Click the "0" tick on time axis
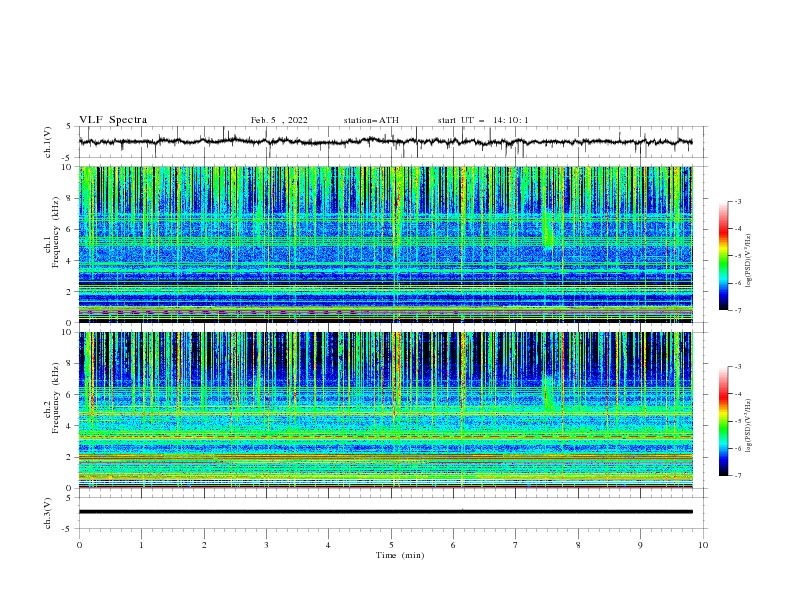This screenshot has width=792, height=612. 79,545
